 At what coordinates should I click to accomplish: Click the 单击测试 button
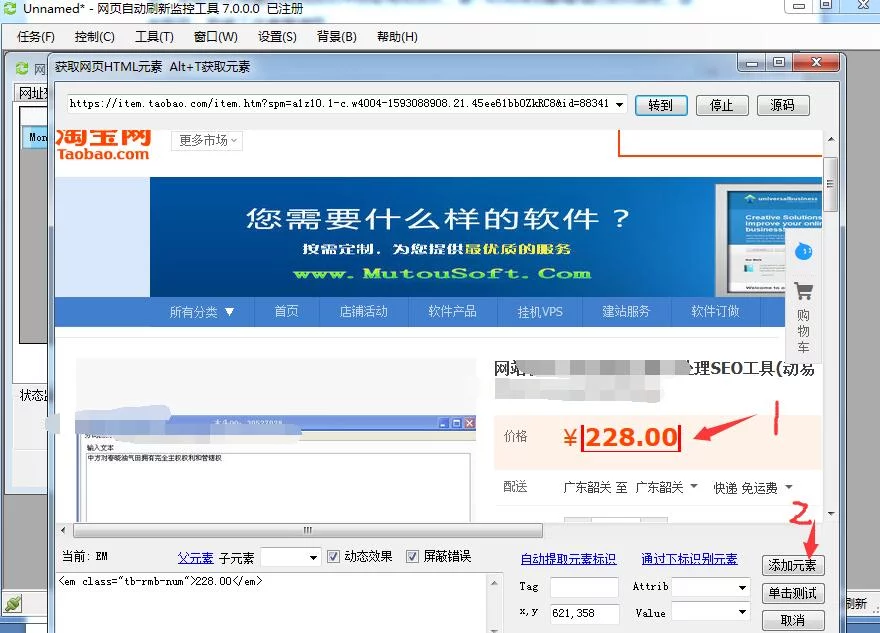[x=792, y=593]
